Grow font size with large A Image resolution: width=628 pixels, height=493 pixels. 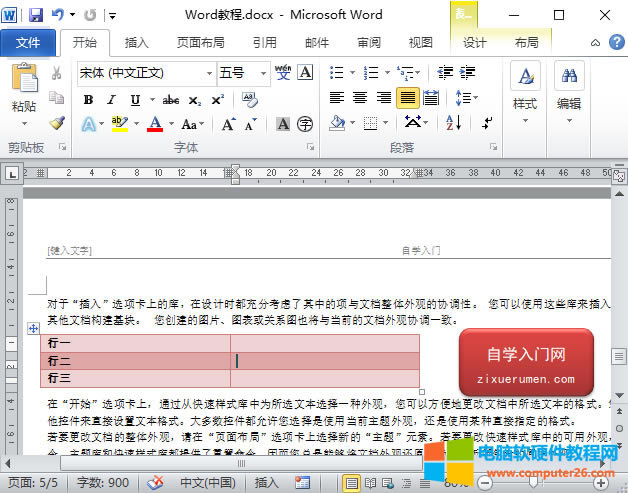(x=229, y=124)
